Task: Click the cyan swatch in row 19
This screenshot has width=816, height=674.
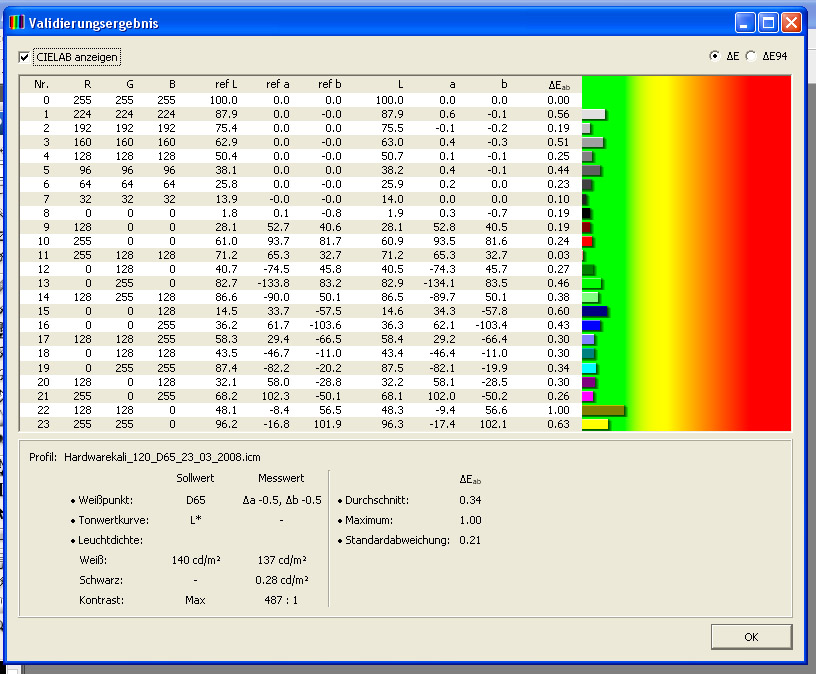Action: tap(589, 368)
